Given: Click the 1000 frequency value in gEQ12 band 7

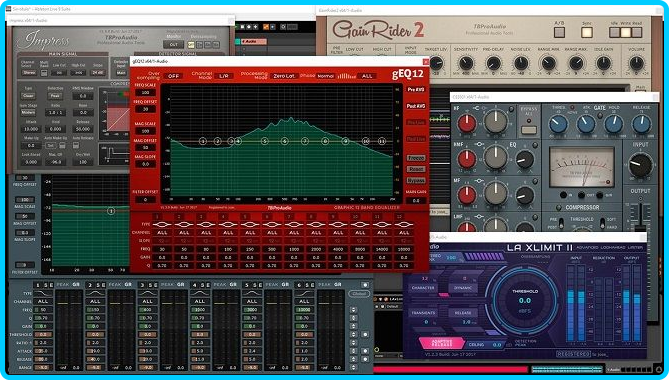Looking at the screenshot, I should (294, 249).
